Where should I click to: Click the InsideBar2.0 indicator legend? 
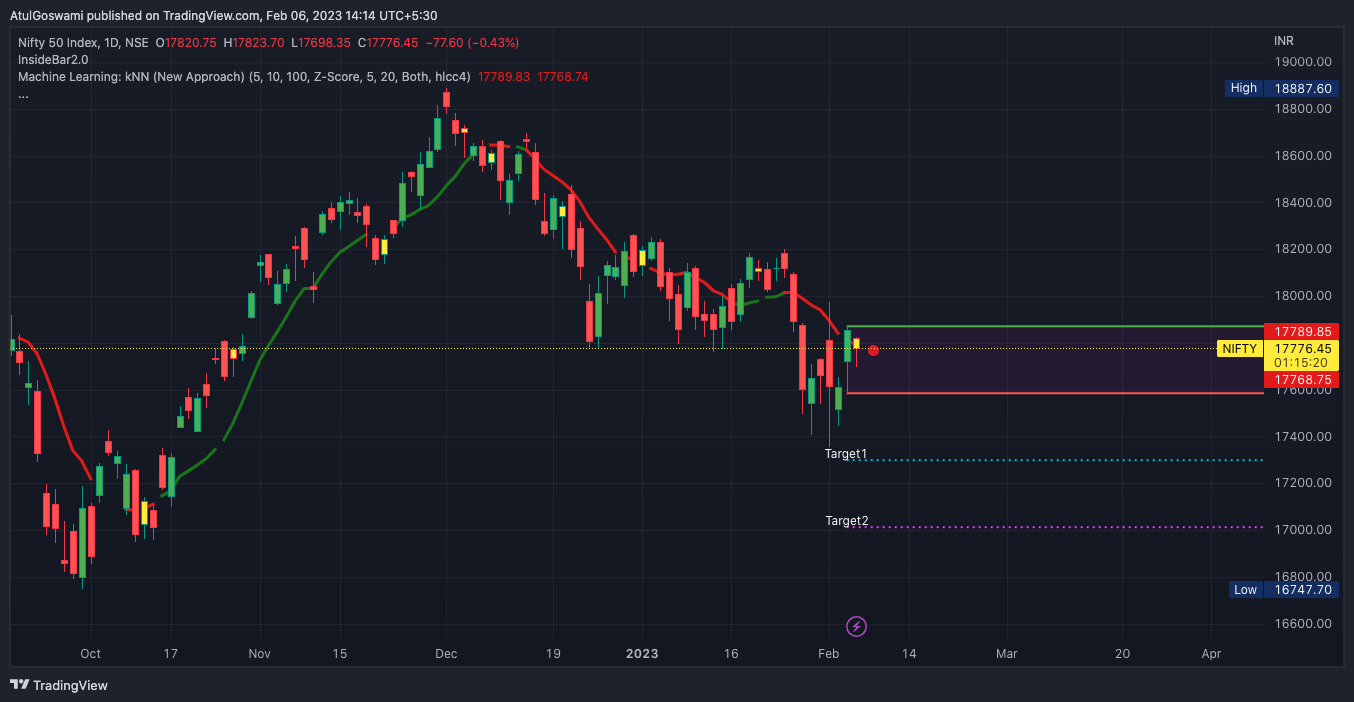[53, 60]
